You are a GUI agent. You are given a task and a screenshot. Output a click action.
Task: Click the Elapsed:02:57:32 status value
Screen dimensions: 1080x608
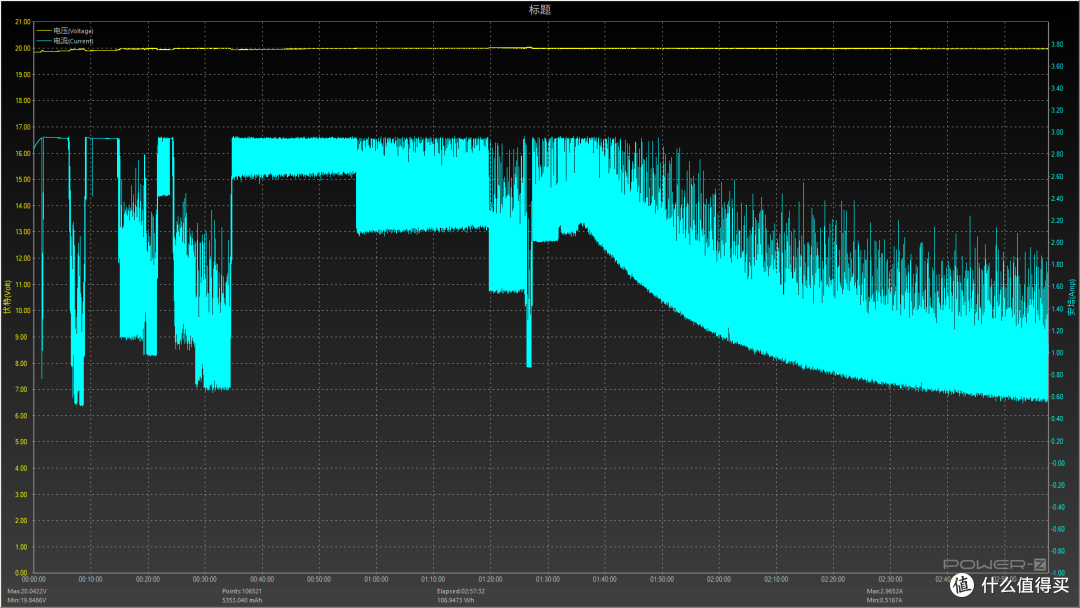[x=460, y=591]
